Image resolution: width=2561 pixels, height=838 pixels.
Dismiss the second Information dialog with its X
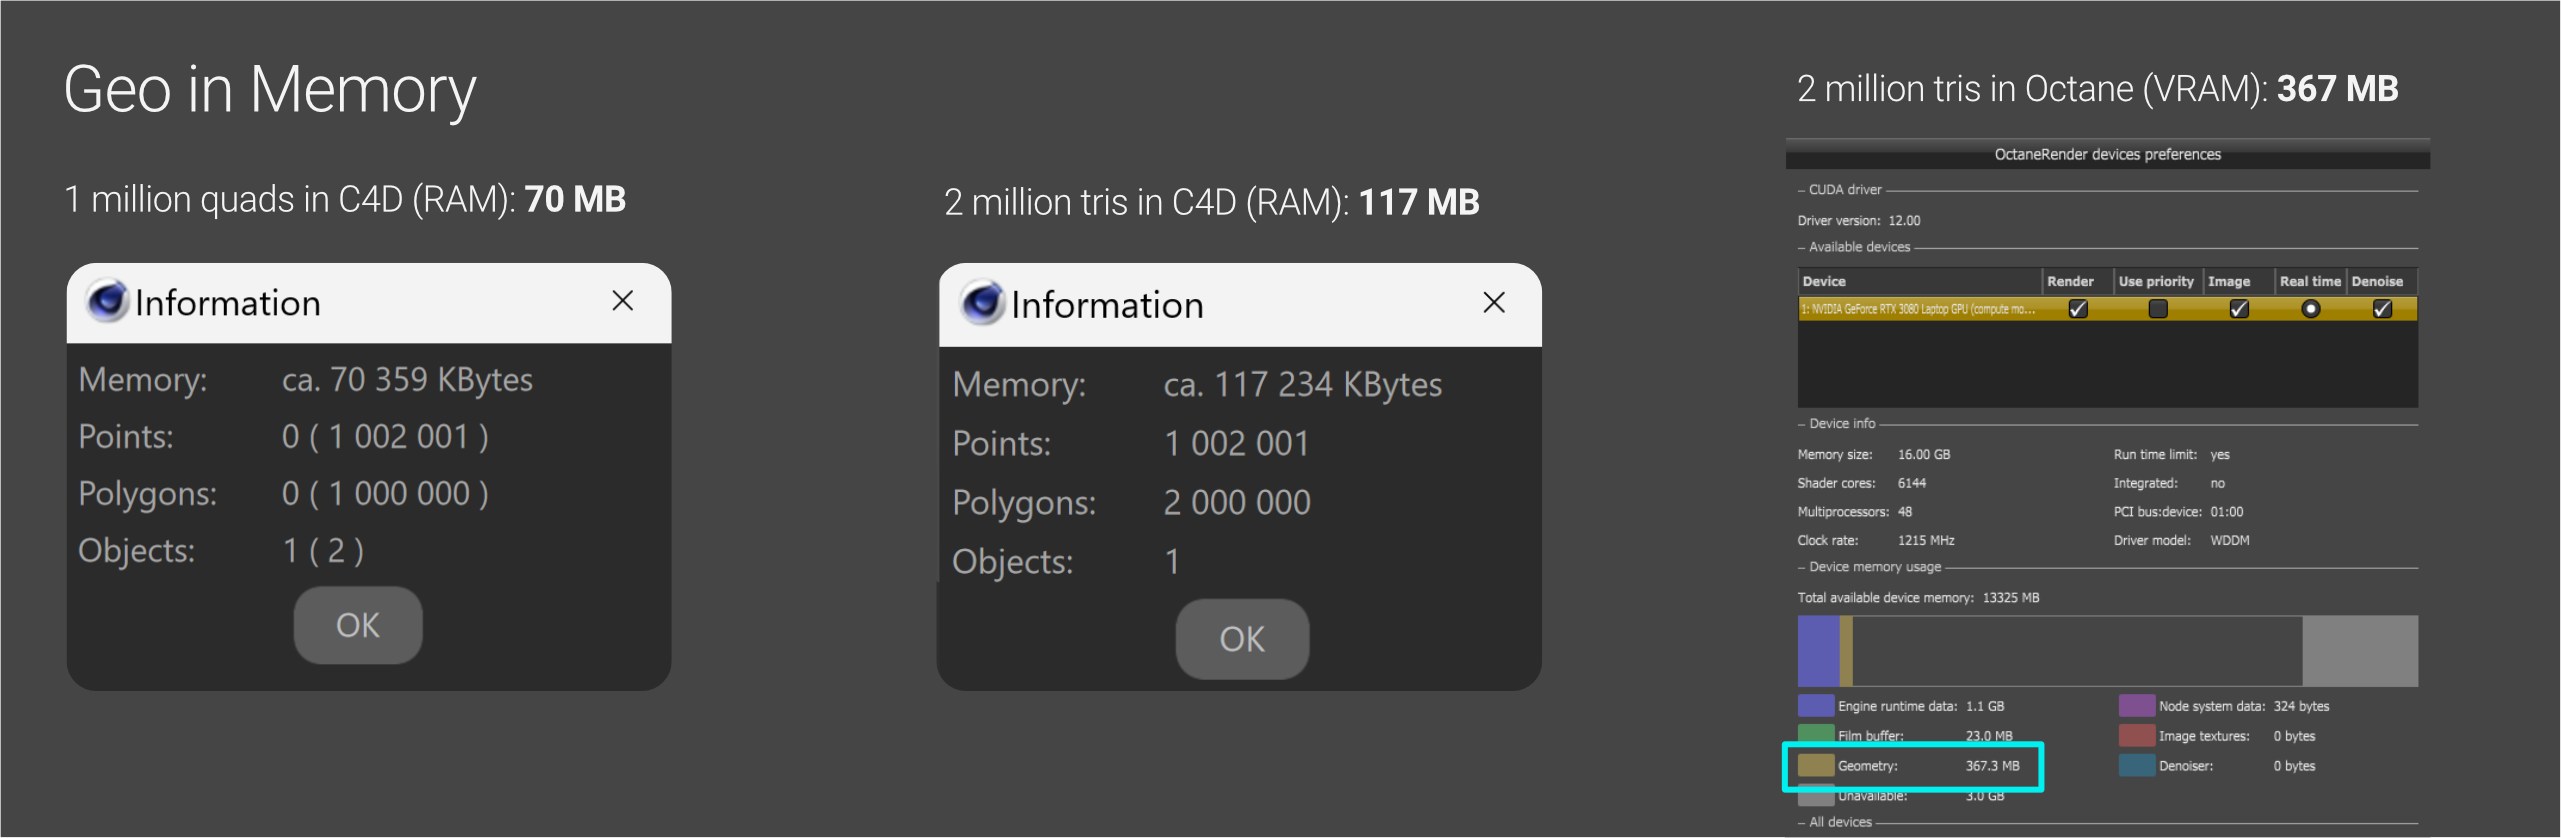click(1494, 303)
